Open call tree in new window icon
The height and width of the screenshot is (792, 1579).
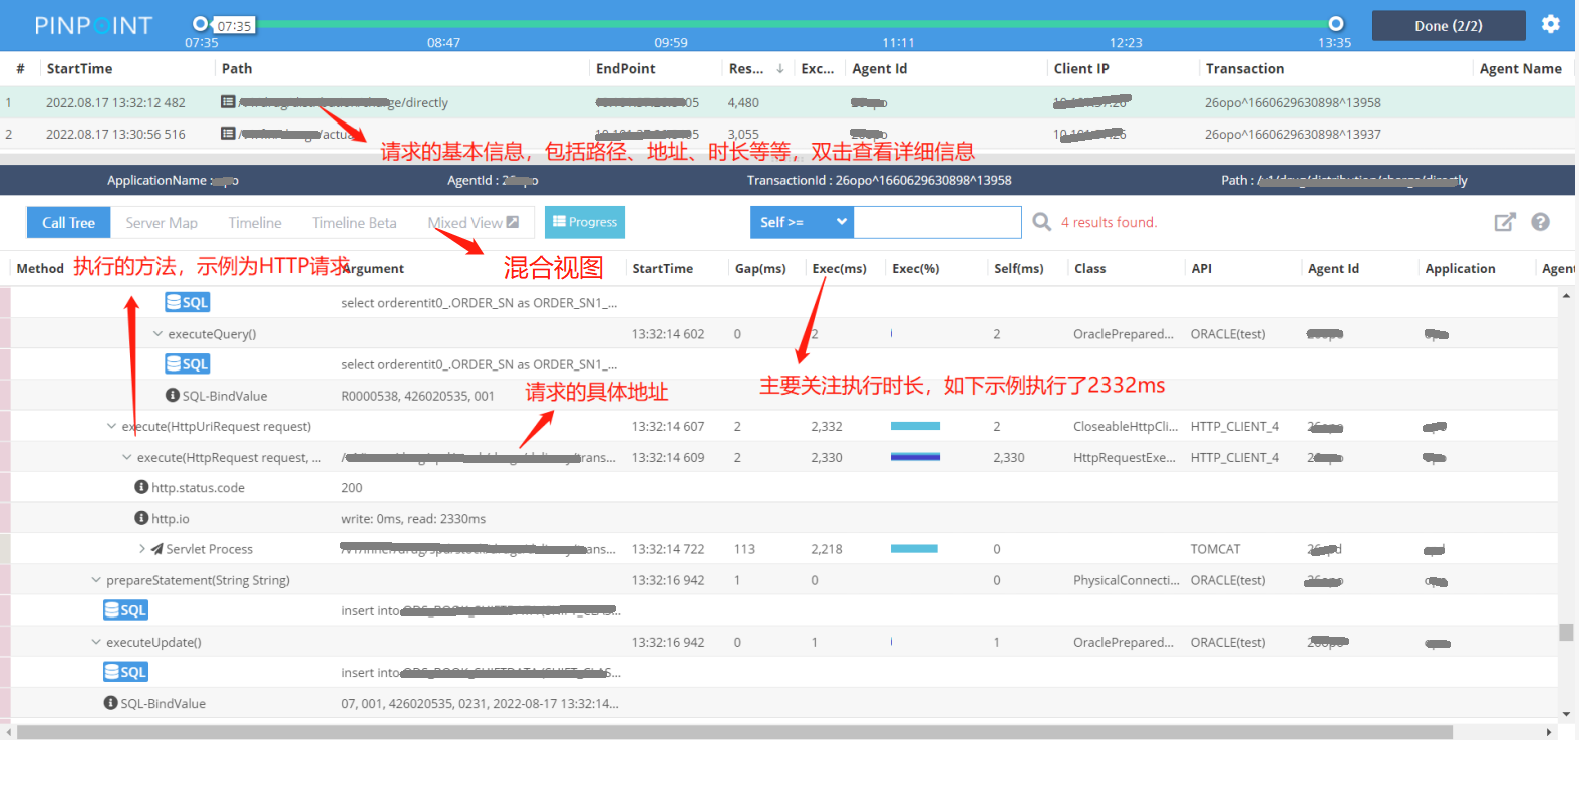(1505, 222)
